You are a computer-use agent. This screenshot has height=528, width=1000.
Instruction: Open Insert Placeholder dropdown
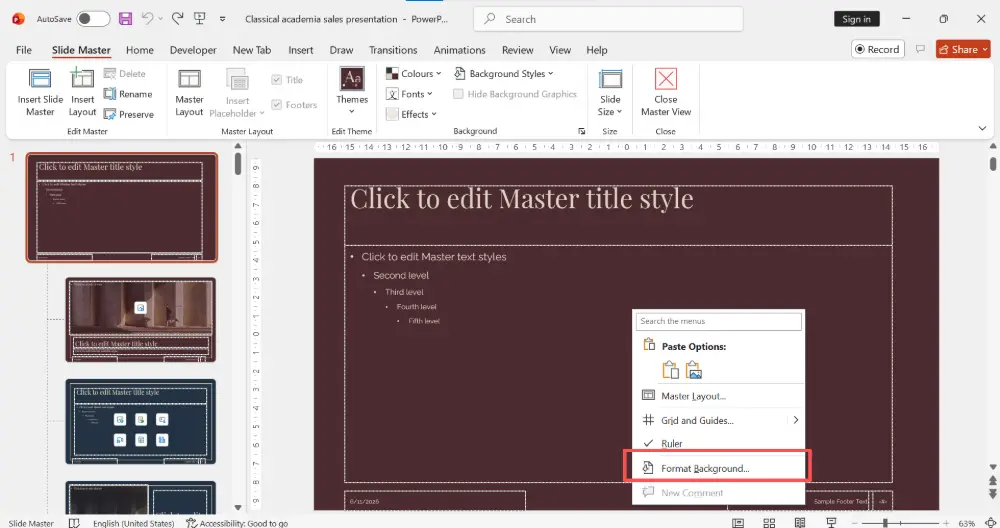tap(237, 94)
